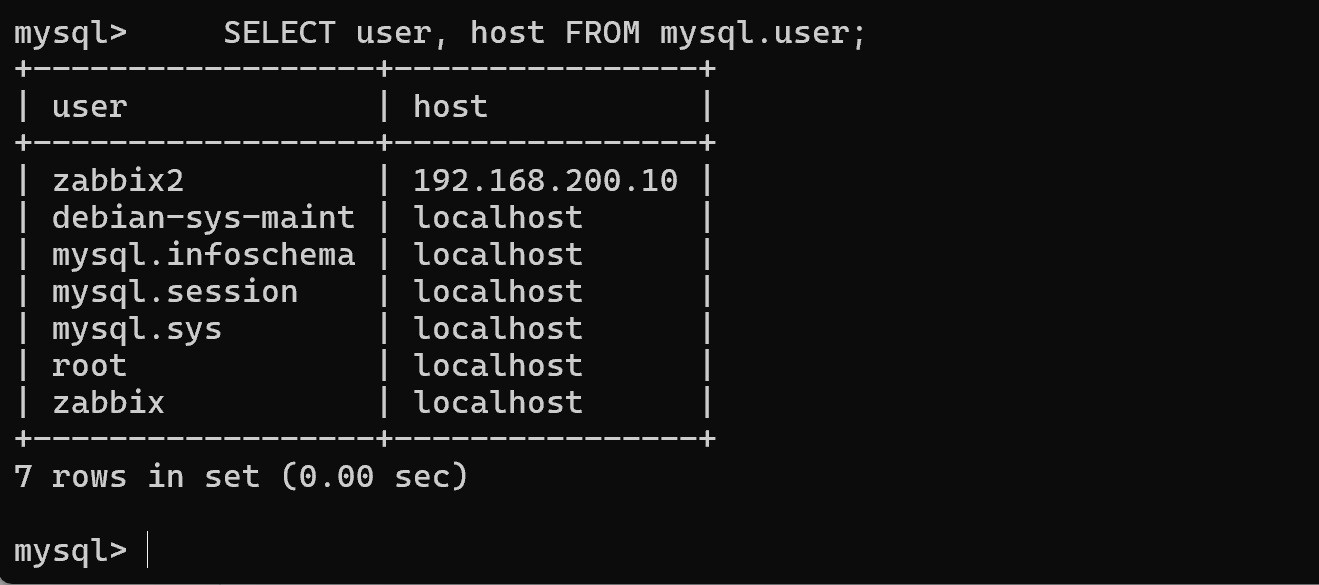The image size is (1319, 585).
Task: Click localhost in the mysql.session row
Action: 498,291
